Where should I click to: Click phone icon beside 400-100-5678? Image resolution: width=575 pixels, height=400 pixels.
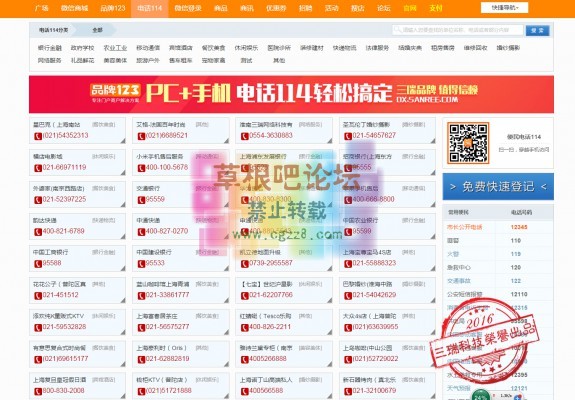(141, 168)
